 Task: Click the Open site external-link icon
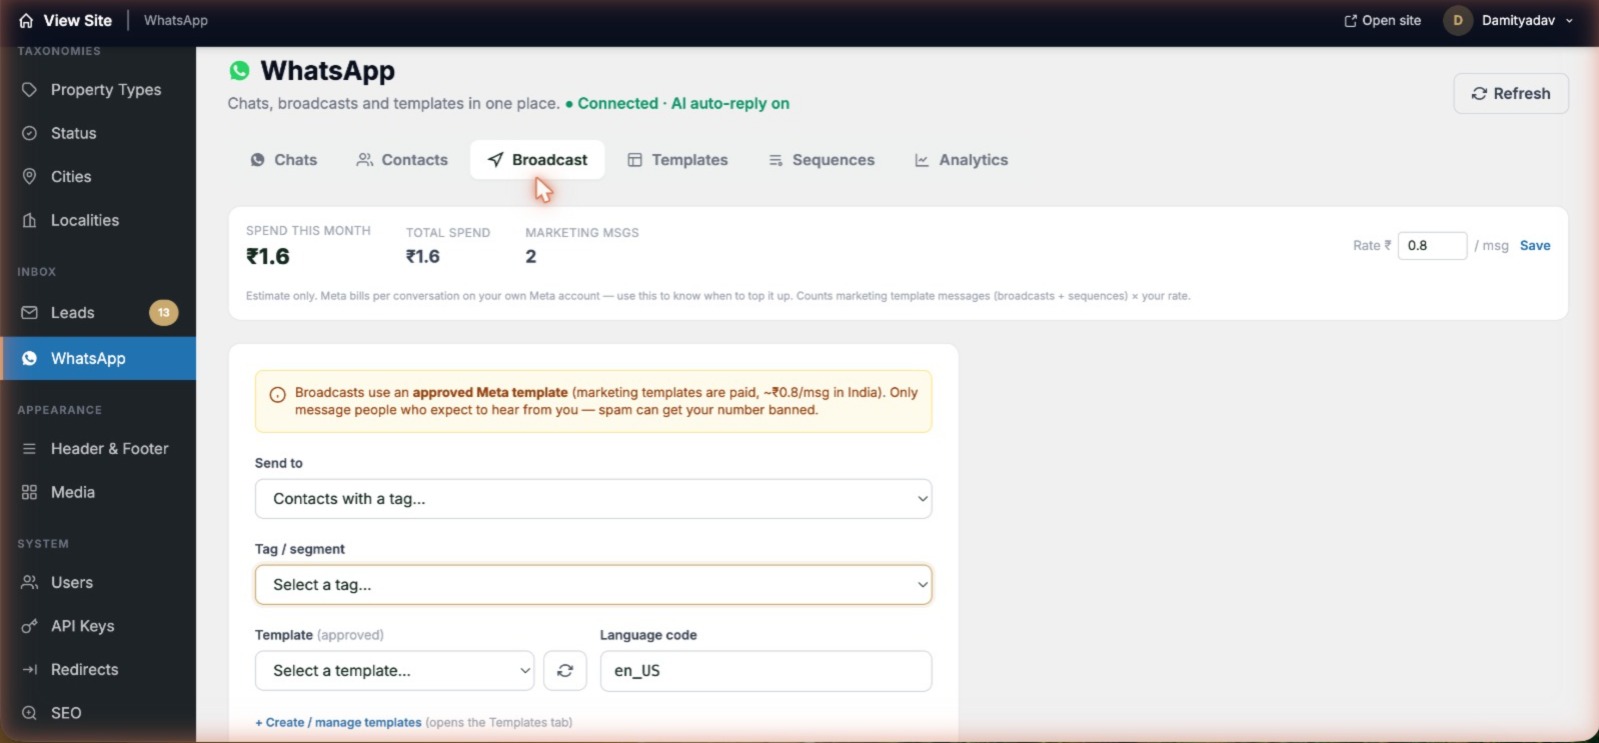1351,20
